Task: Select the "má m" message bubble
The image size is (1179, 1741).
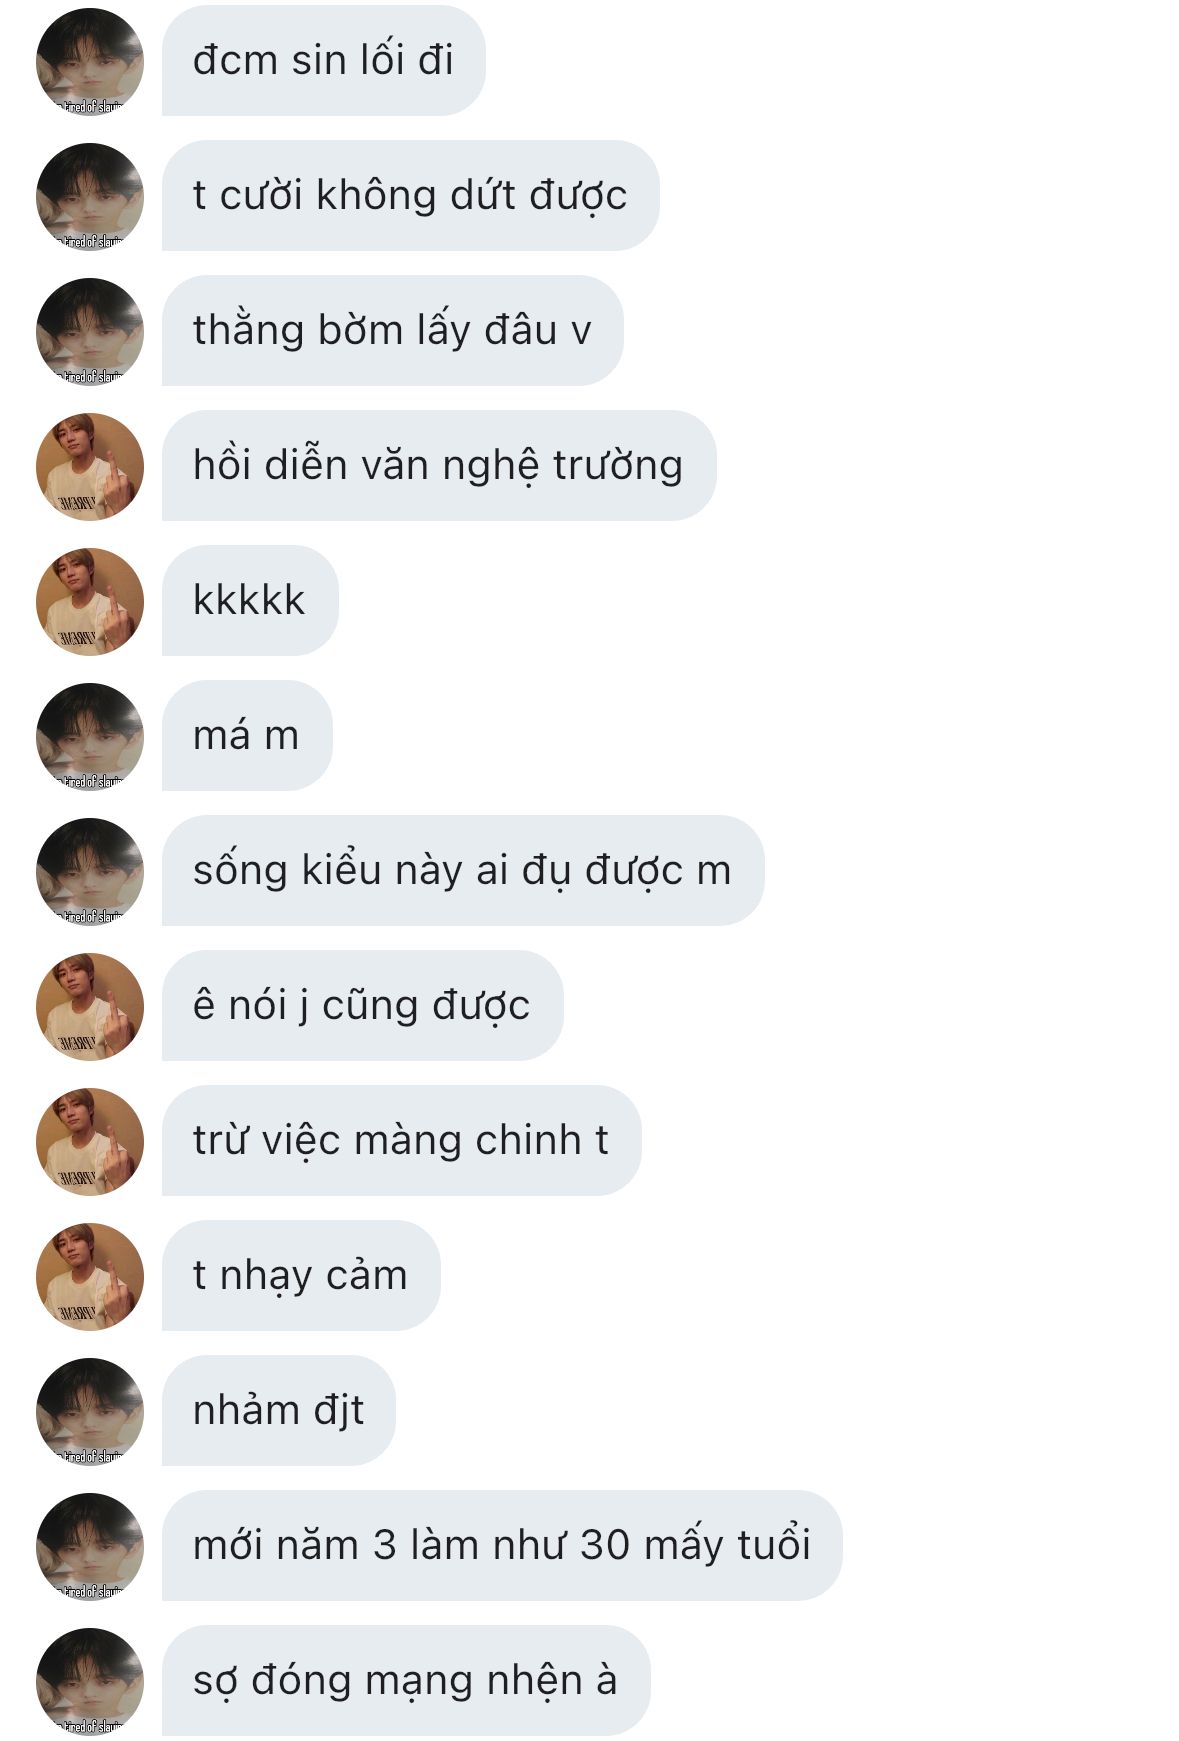Action: [x=247, y=736]
